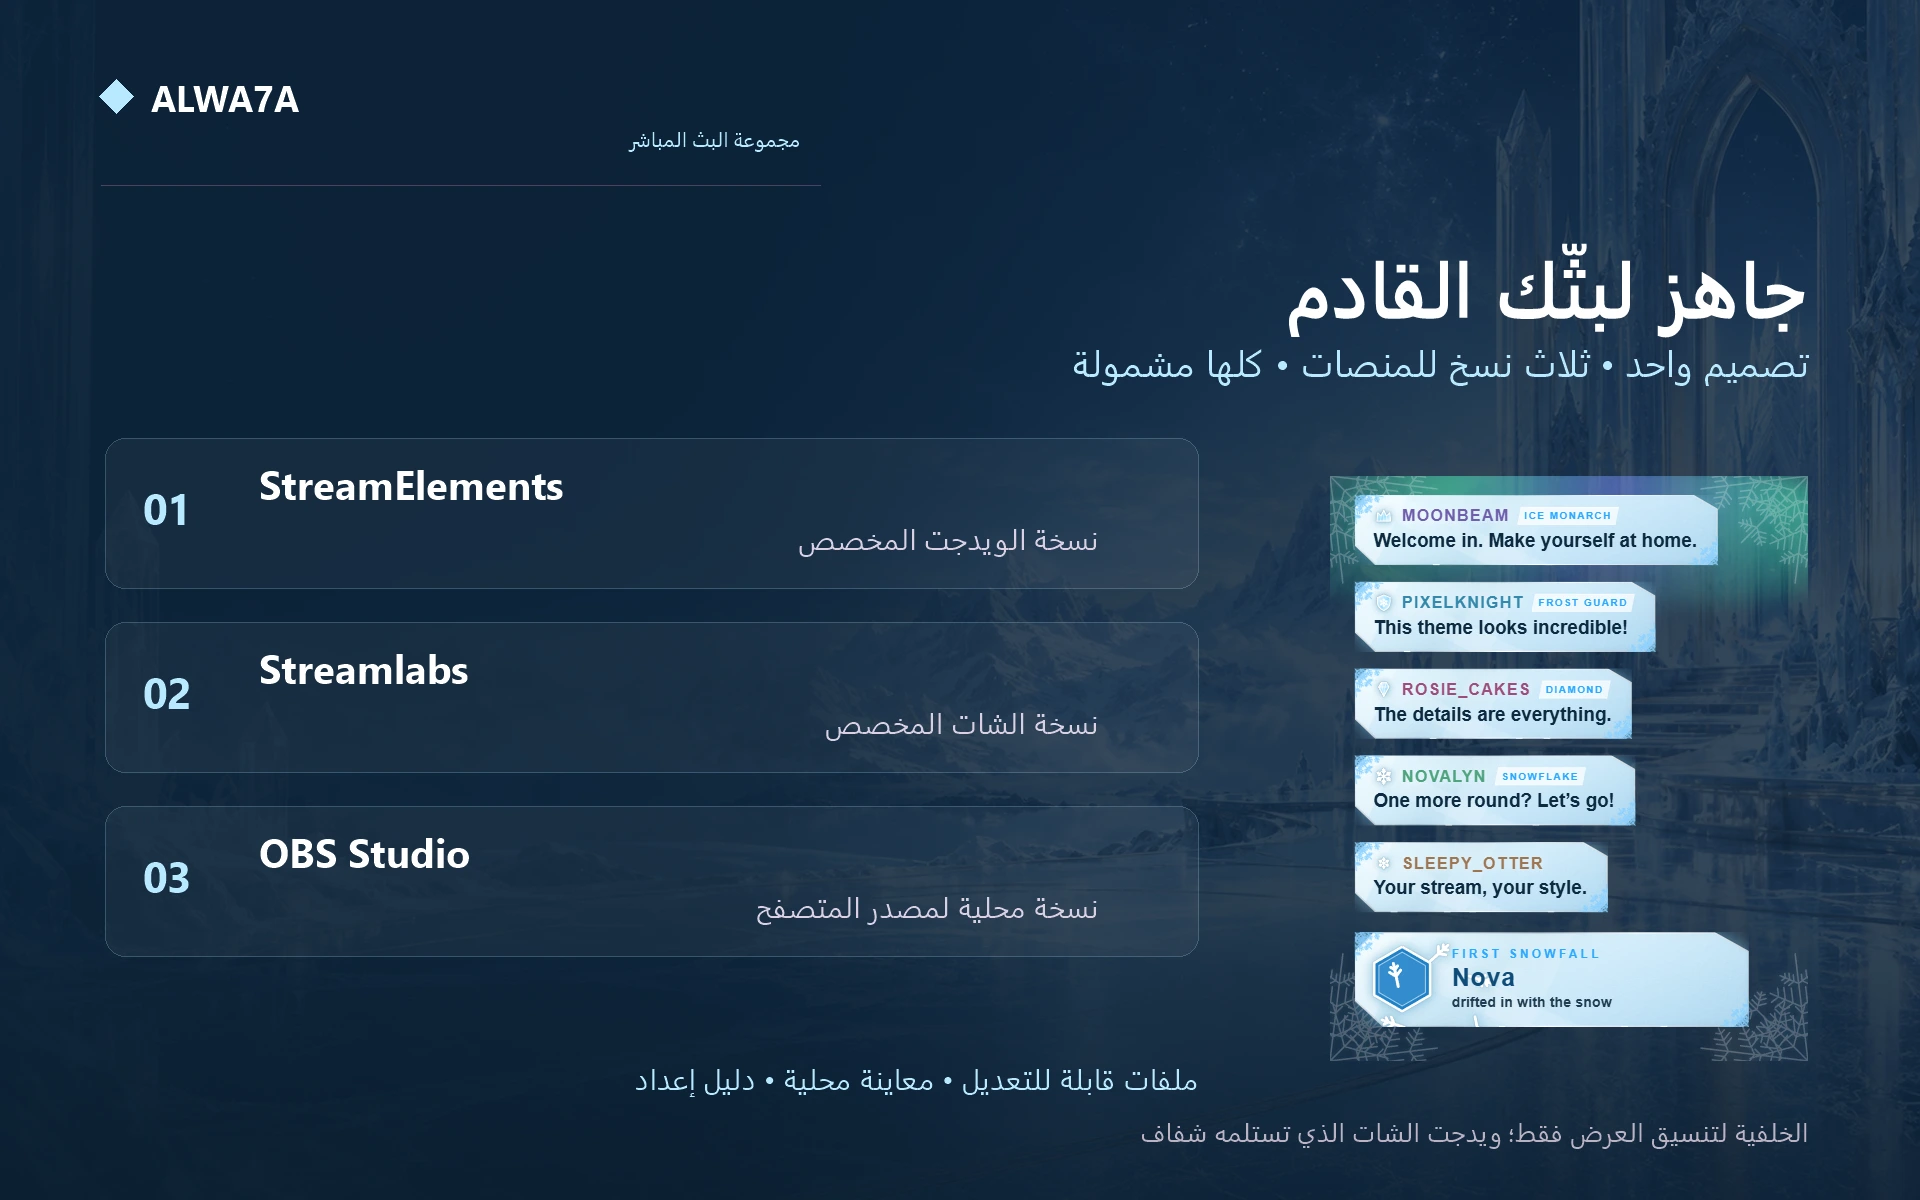1920x1200 pixels.
Task: Click the DIAMOND role tag
Action: pos(1574,690)
